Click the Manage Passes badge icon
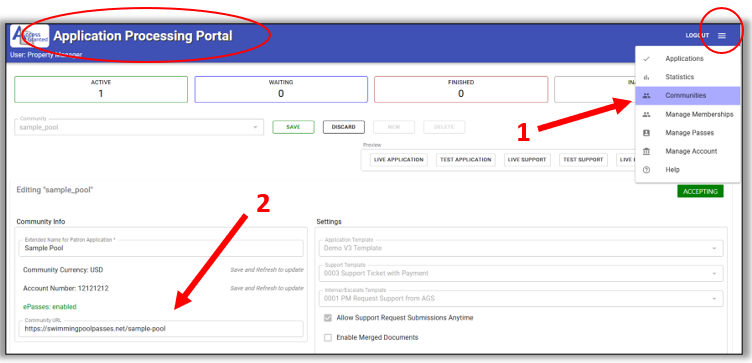This screenshot has height=363, width=752. coord(646,133)
